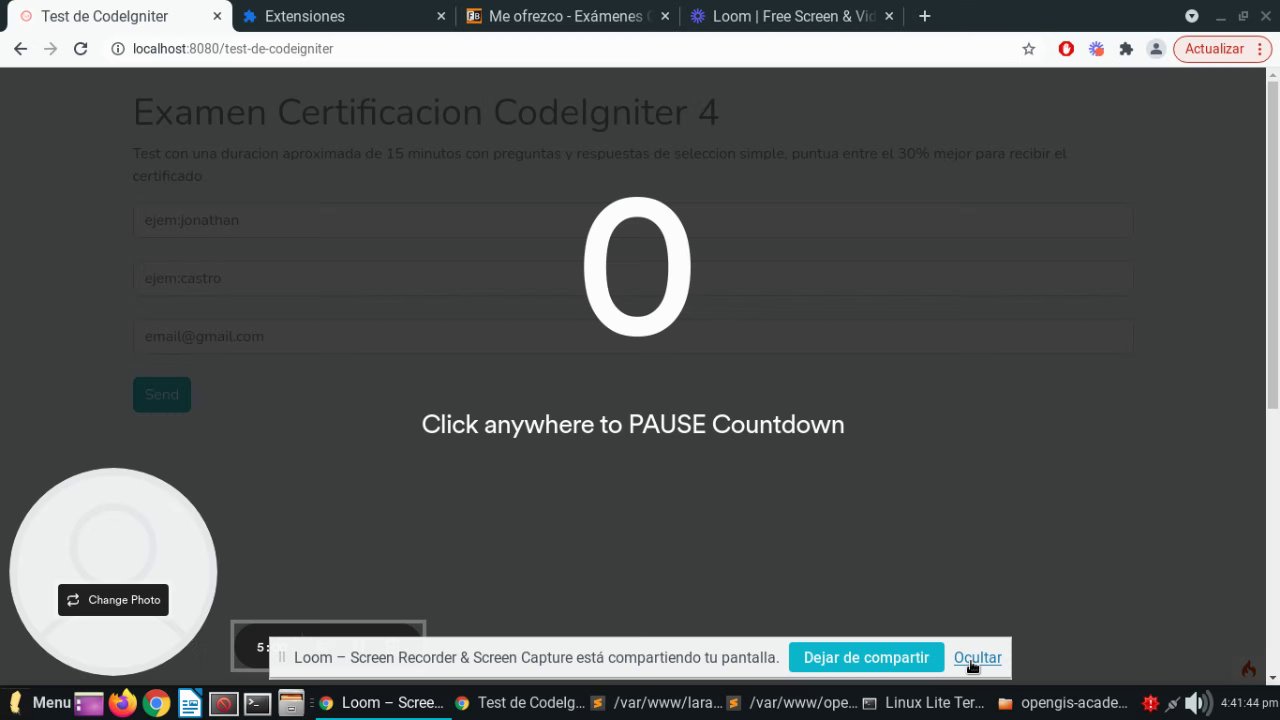Switch to the Me ofrezco - Exámenes tab
Image resolution: width=1280 pixels, height=720 pixels.
pos(567,16)
